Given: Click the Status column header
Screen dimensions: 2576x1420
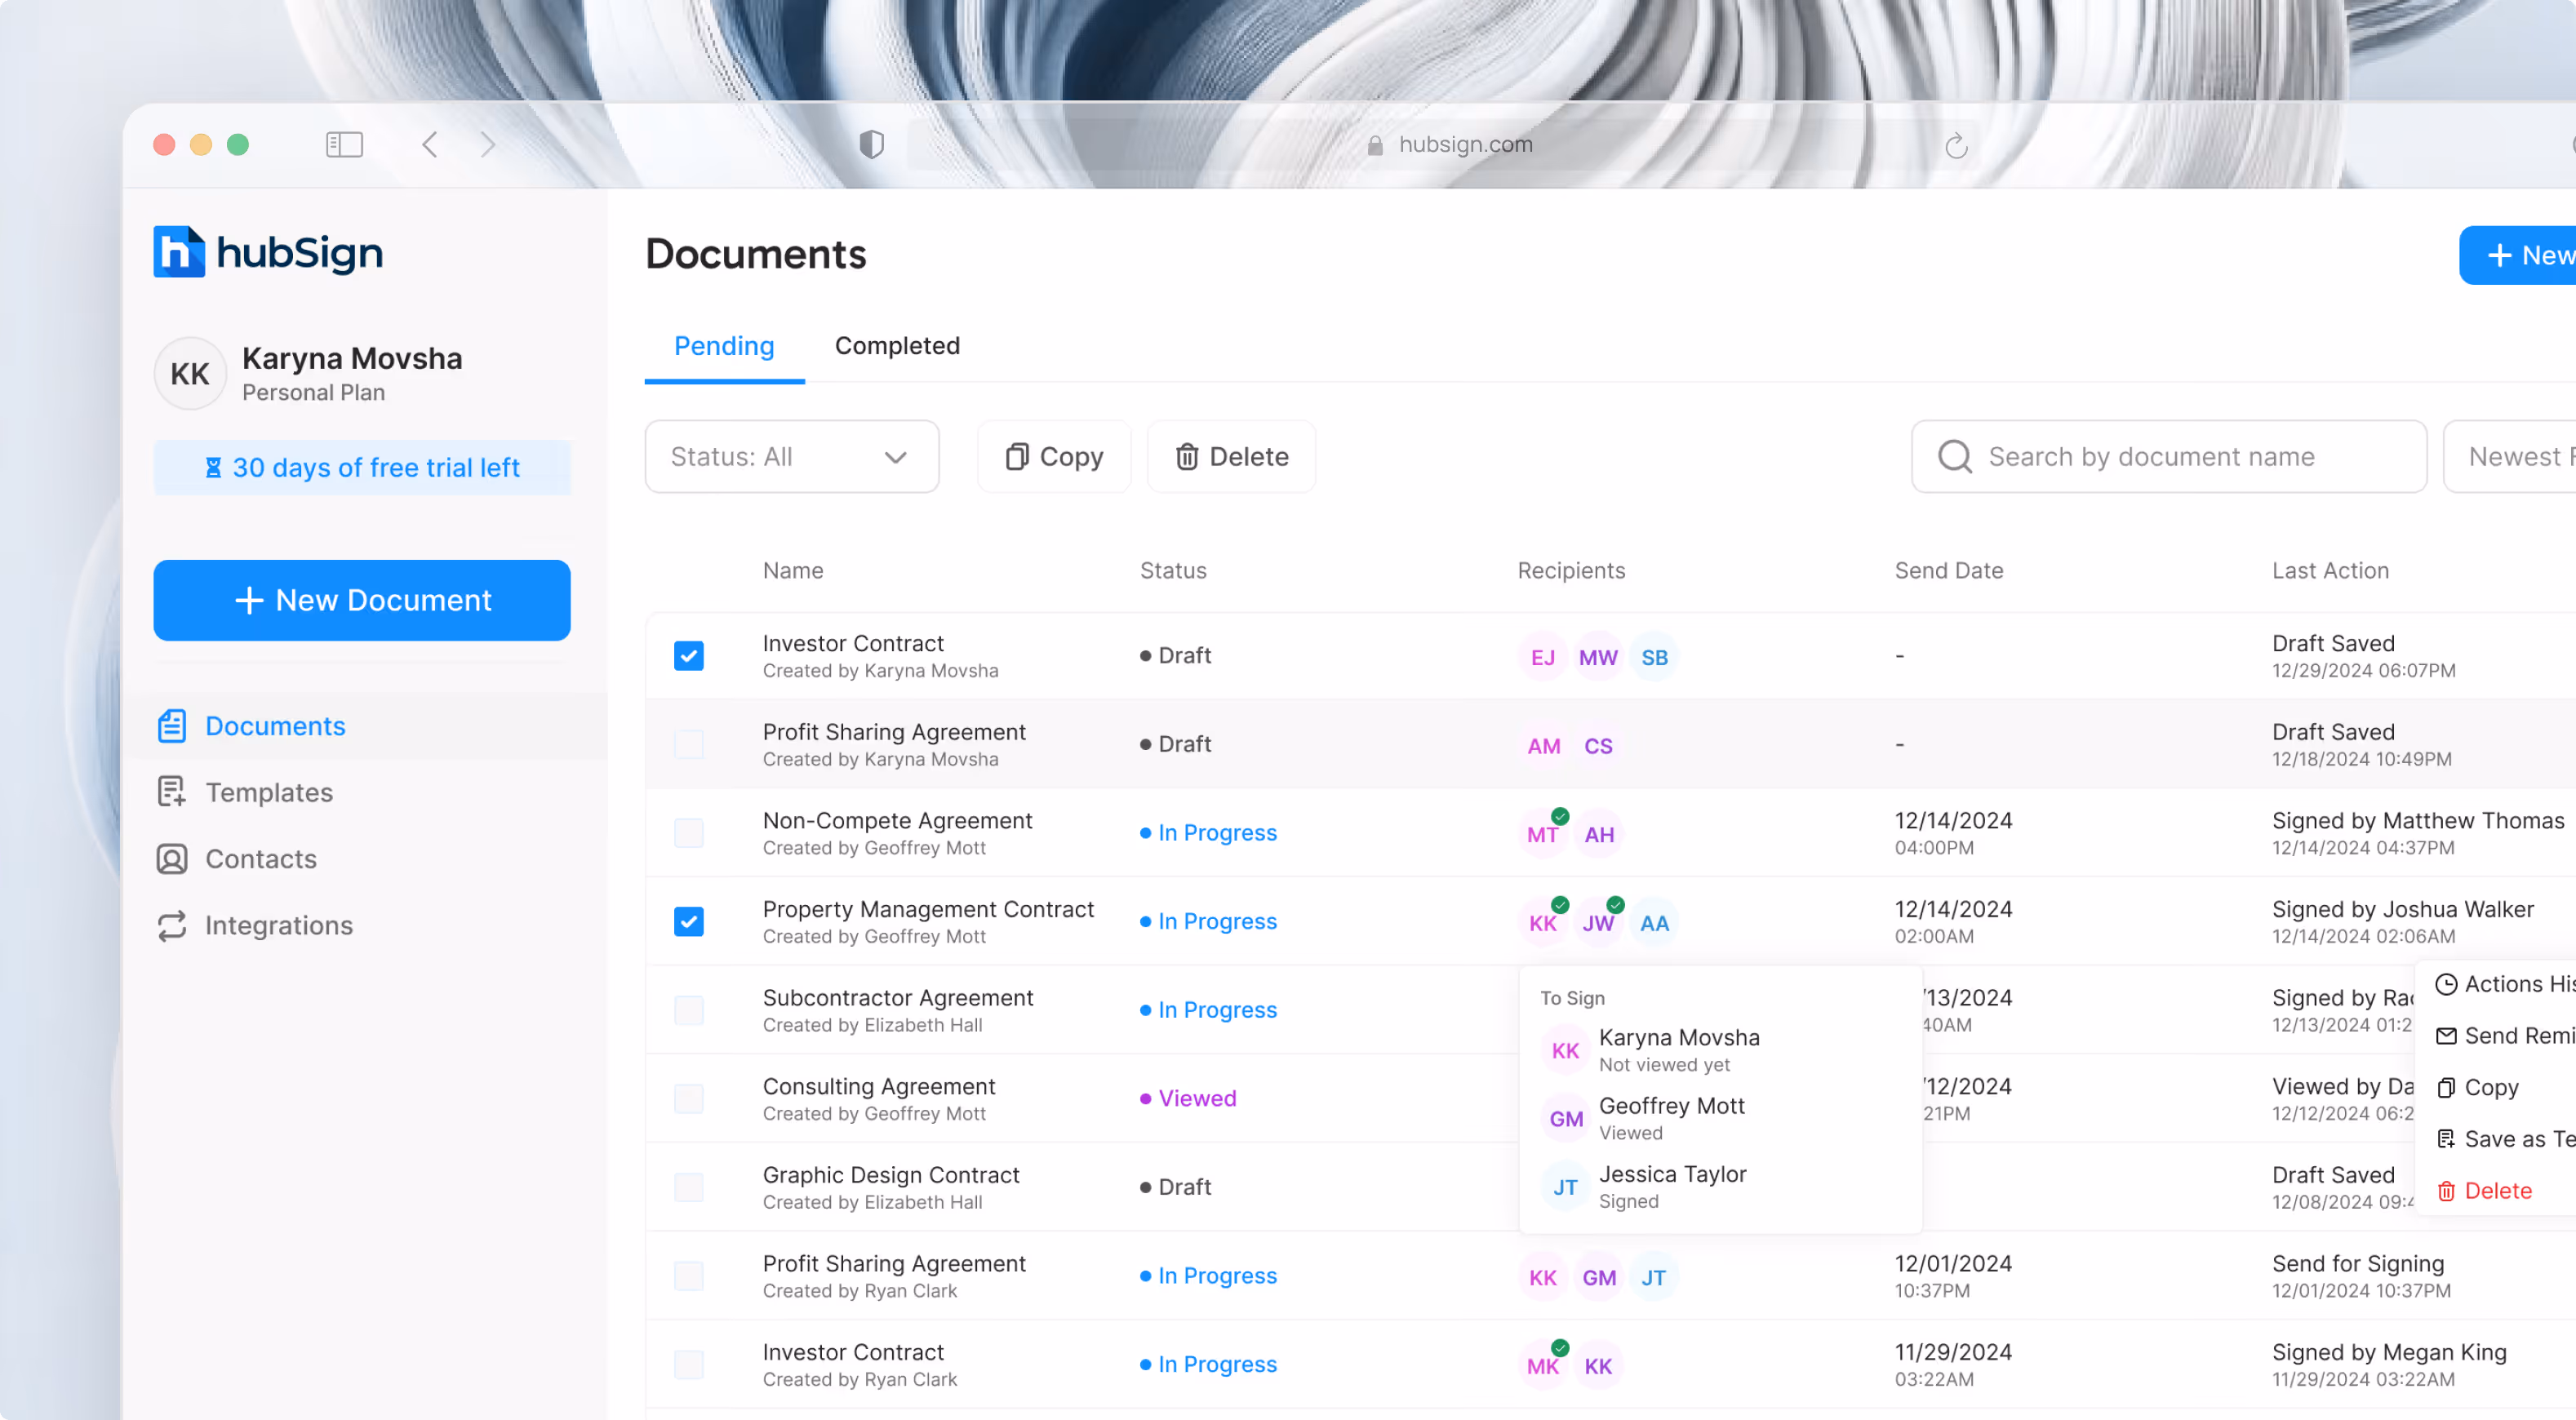Looking at the screenshot, I should [1173, 571].
